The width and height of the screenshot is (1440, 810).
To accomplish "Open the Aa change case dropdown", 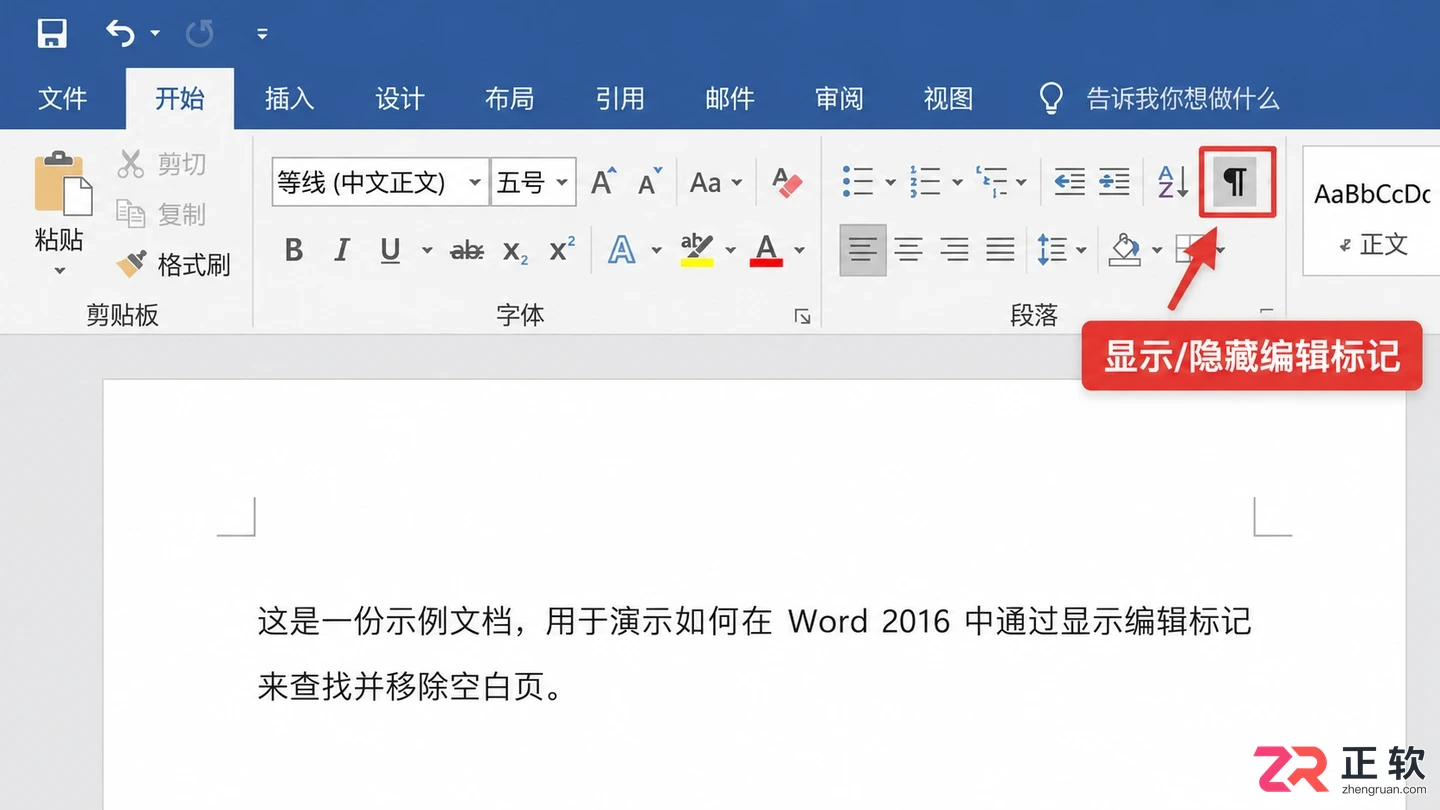I will point(716,182).
